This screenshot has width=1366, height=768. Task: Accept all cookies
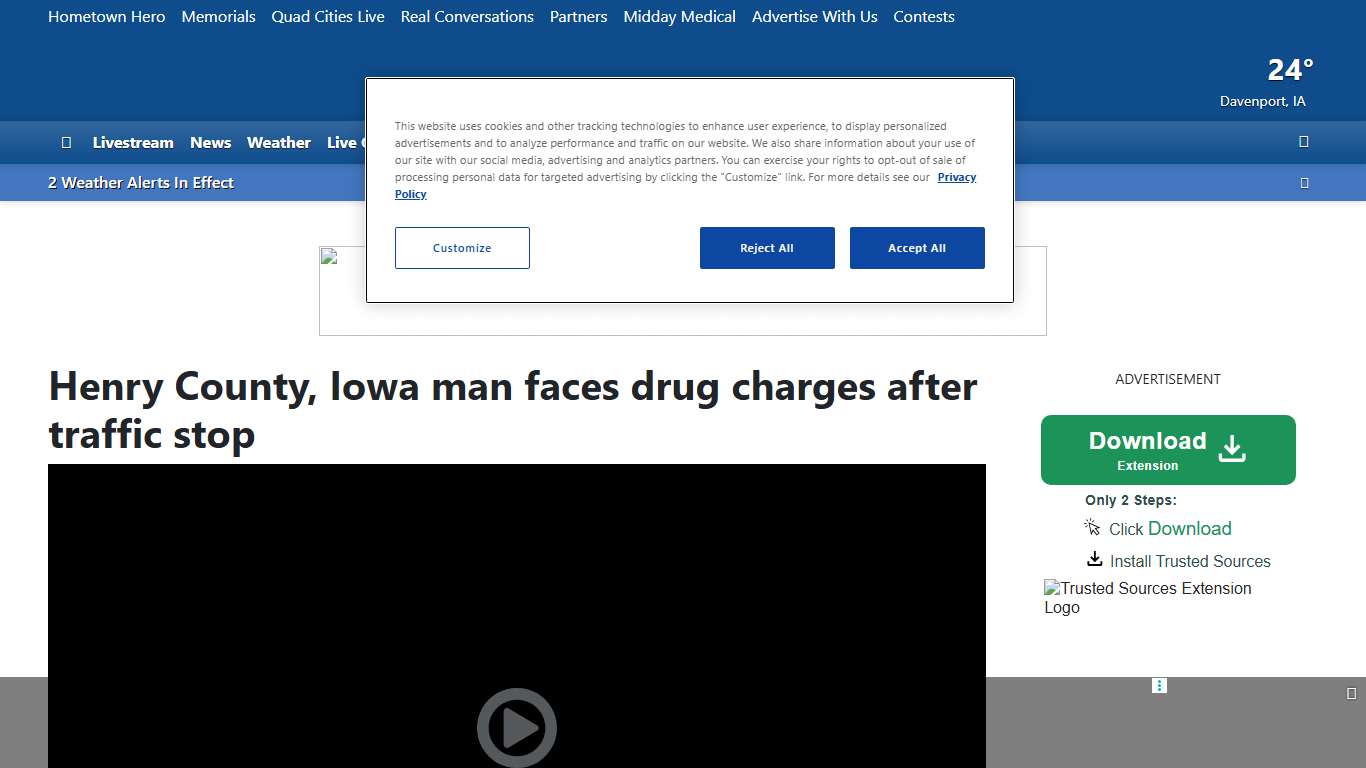pos(917,247)
